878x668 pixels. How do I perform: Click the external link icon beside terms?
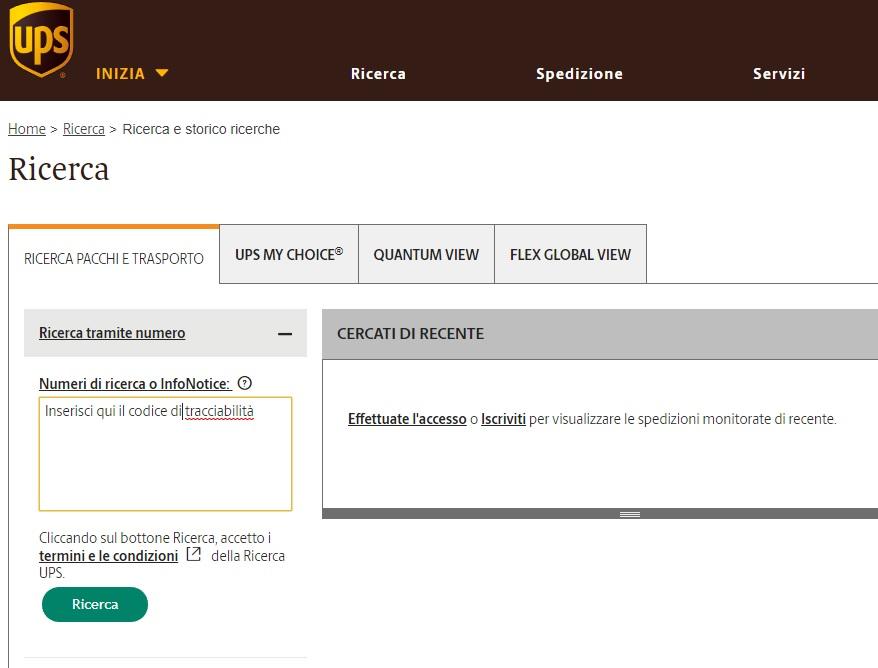coord(194,554)
